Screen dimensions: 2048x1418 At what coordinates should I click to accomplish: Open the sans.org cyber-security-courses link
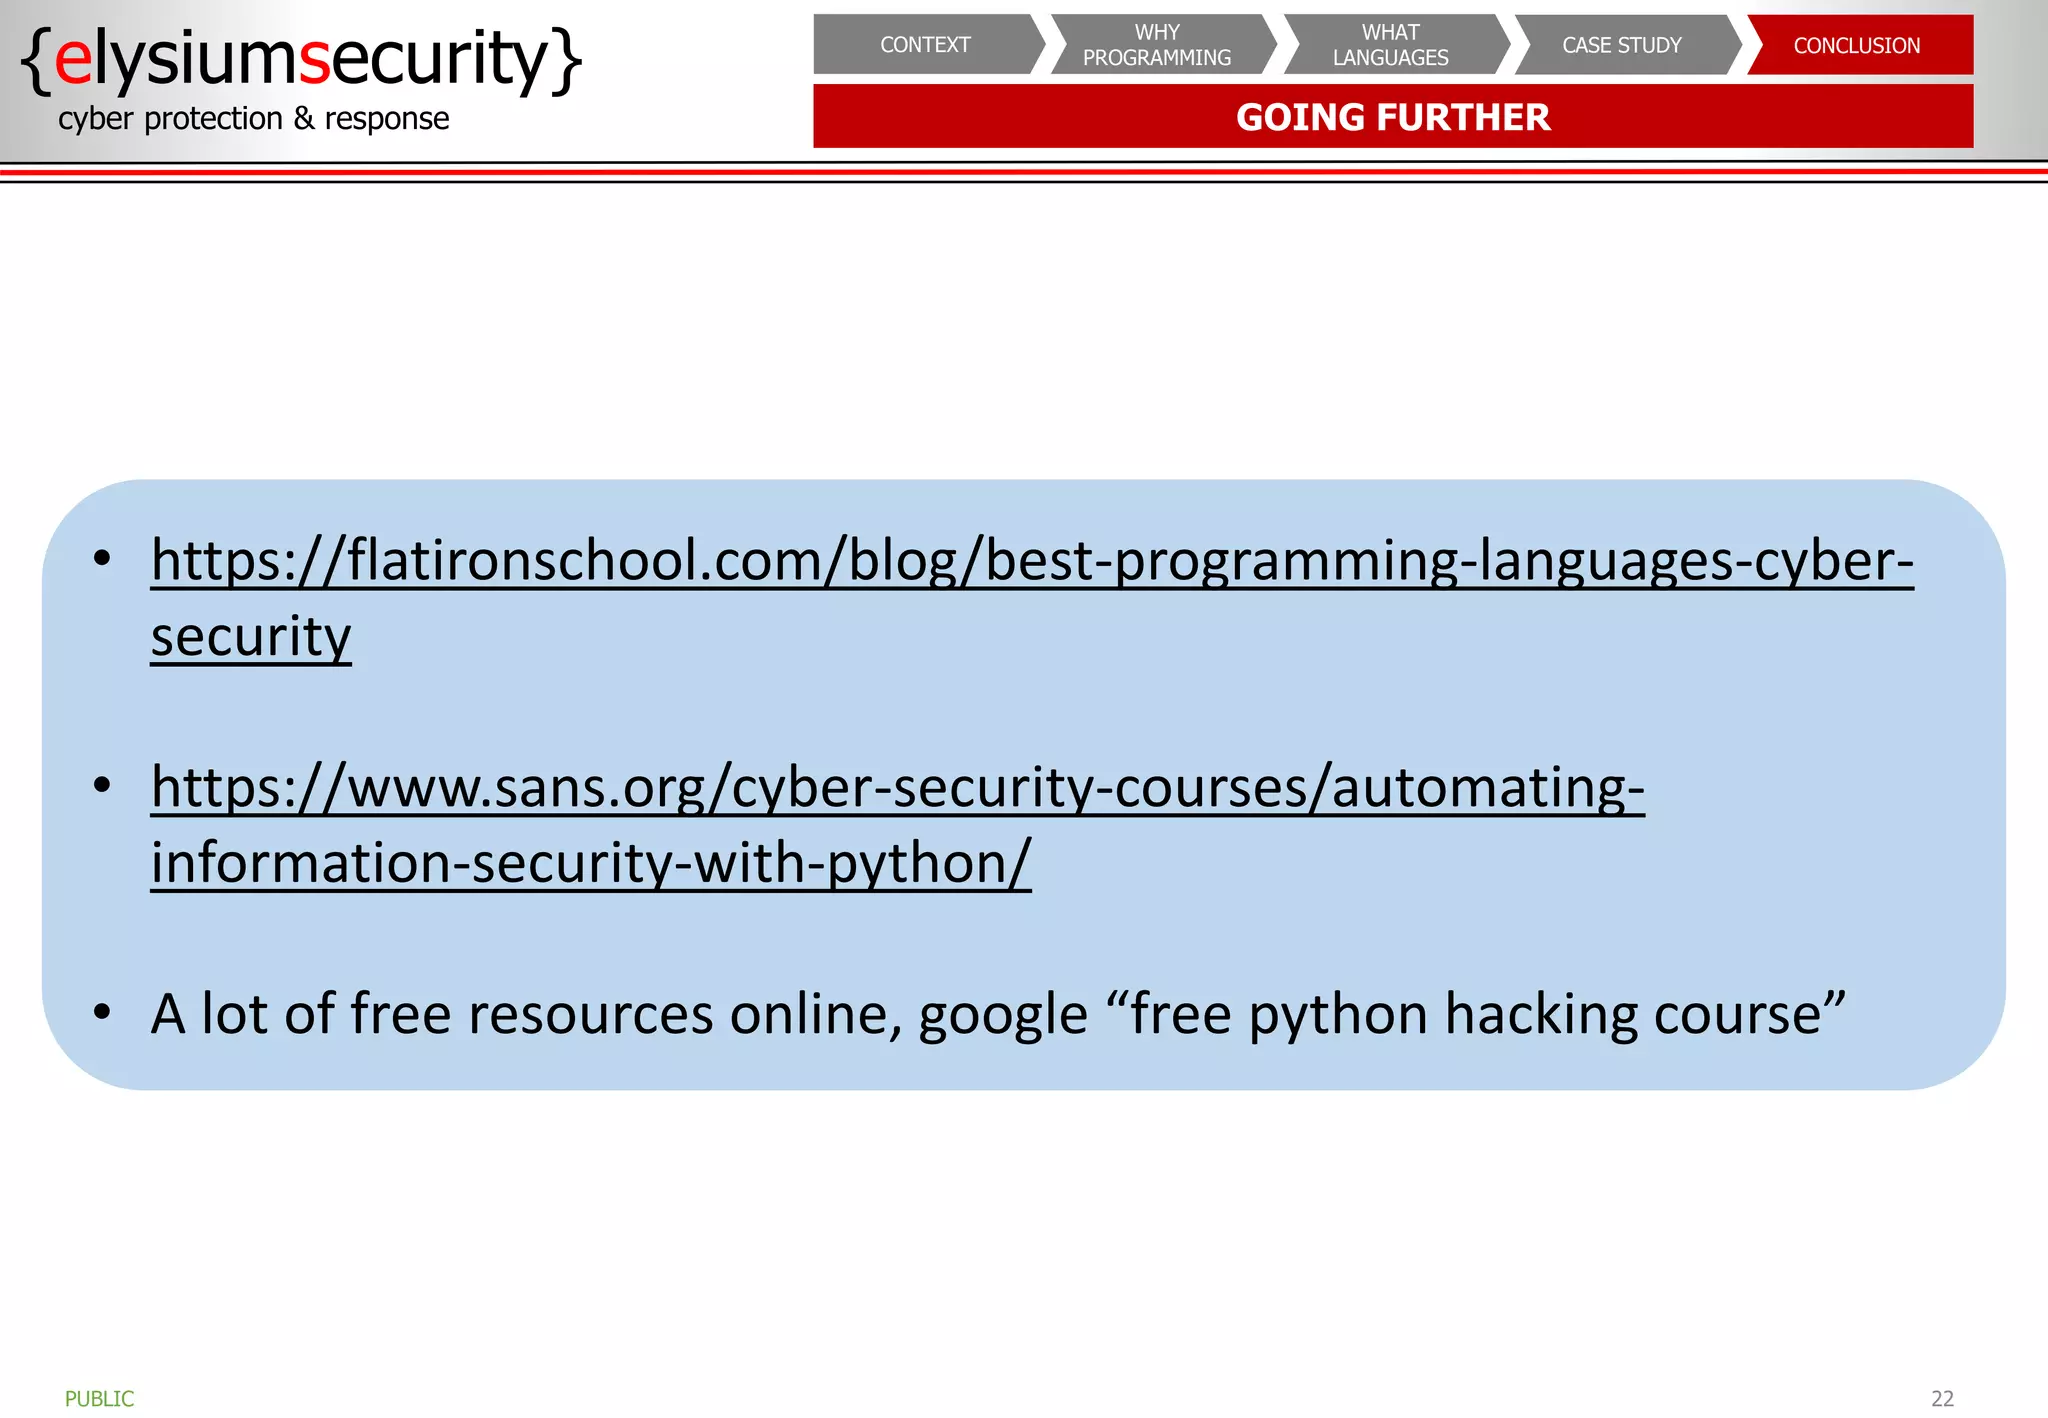click(x=897, y=787)
